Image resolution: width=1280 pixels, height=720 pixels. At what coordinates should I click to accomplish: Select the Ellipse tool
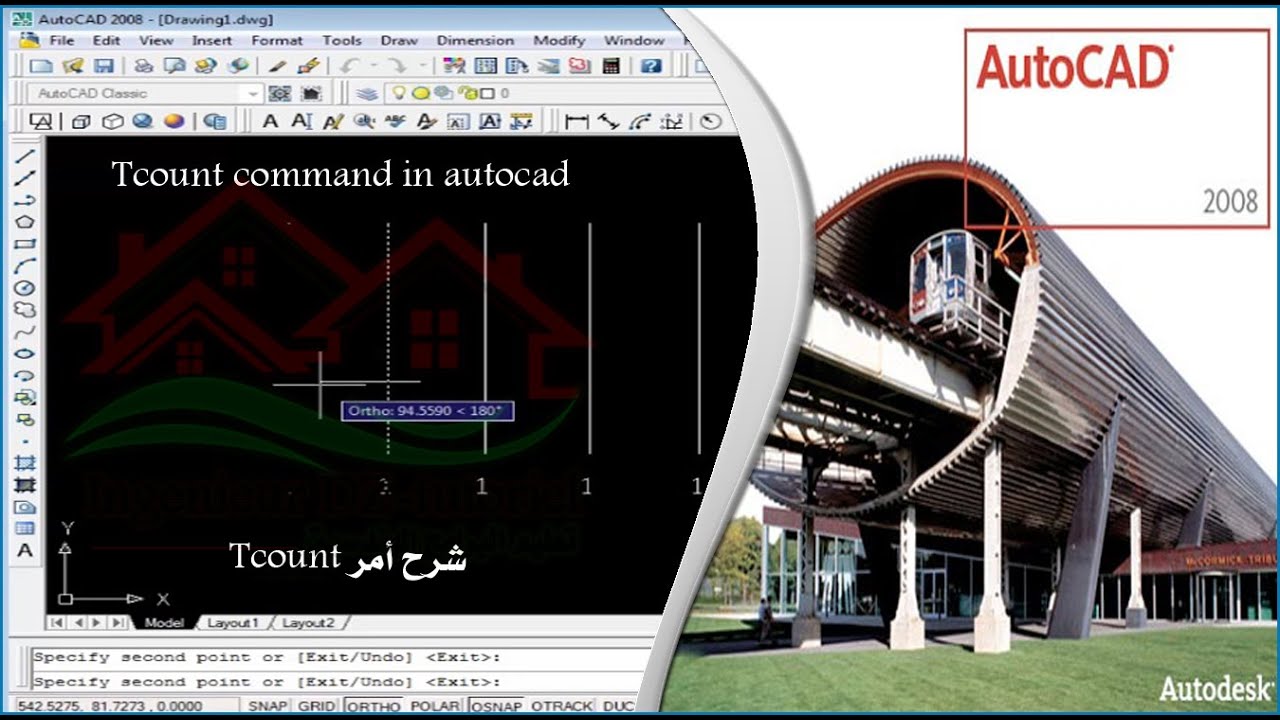pyautogui.click(x=25, y=354)
